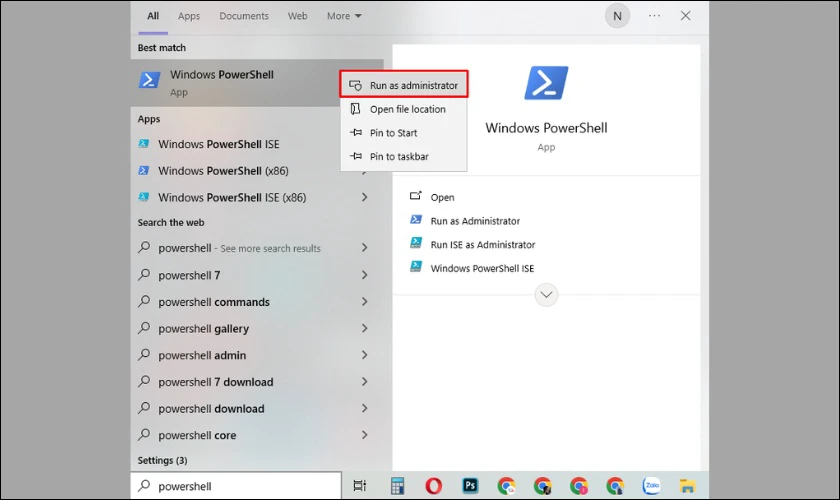Screen dimensions: 840x500
Task: Click large PowerShell logo in preview pane
Action: (546, 83)
